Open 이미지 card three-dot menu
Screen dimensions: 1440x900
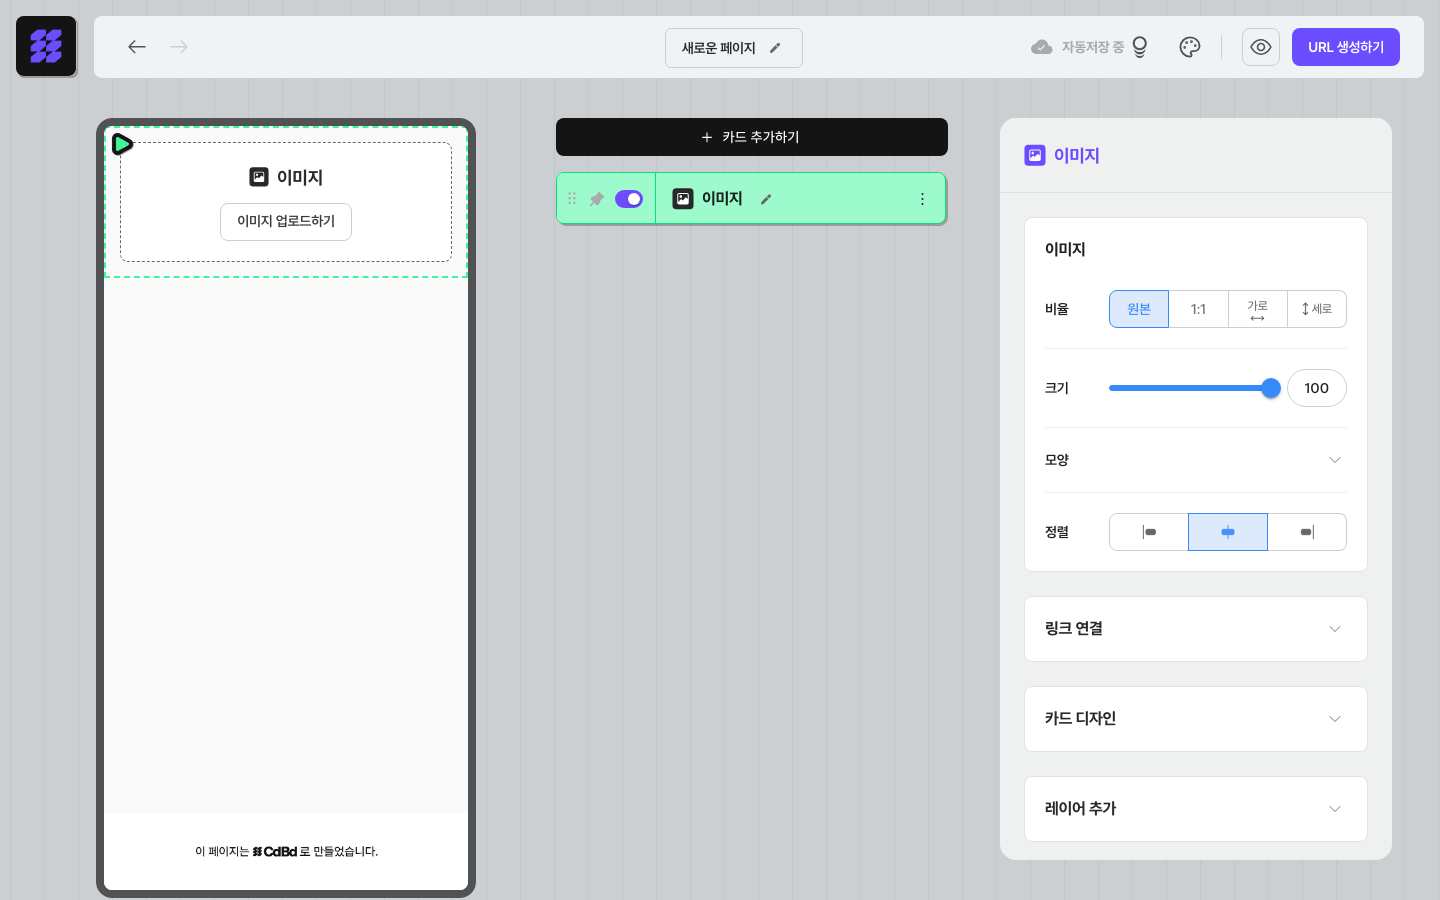click(x=922, y=199)
